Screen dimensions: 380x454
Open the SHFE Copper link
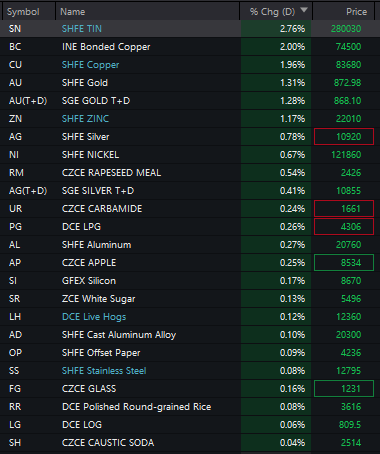click(x=90, y=65)
